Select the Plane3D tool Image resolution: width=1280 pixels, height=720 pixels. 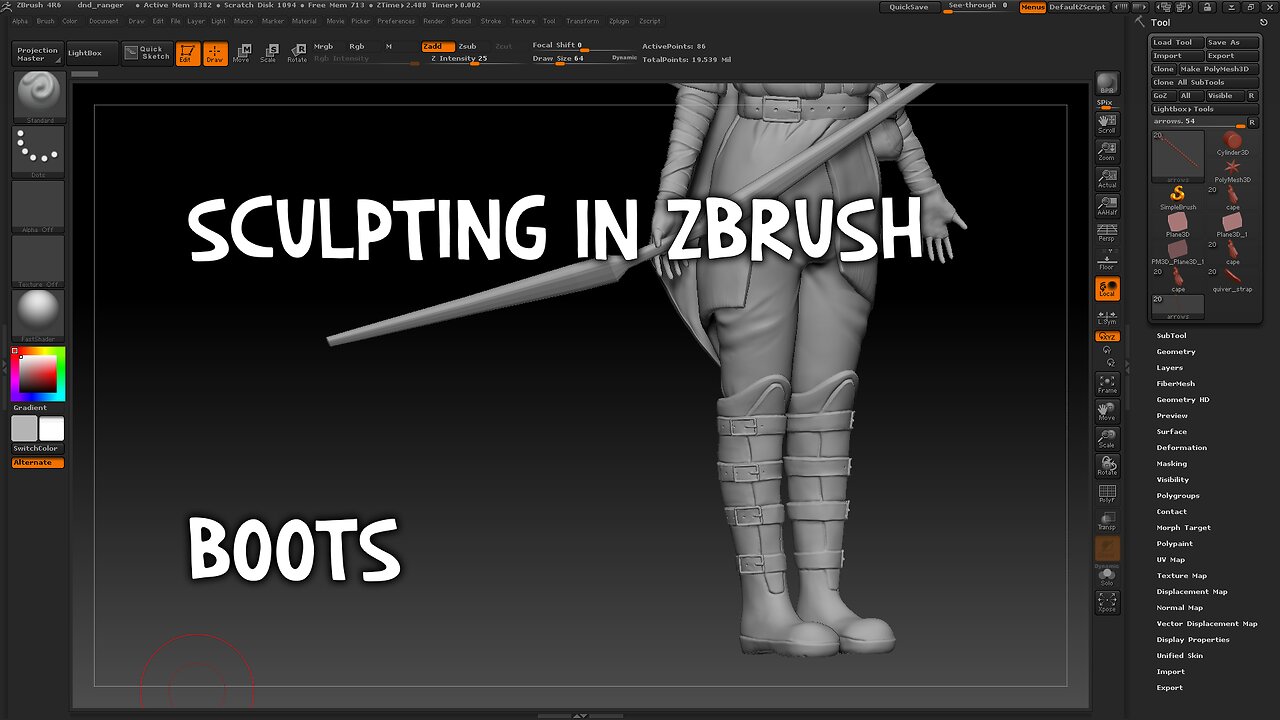[1178, 224]
